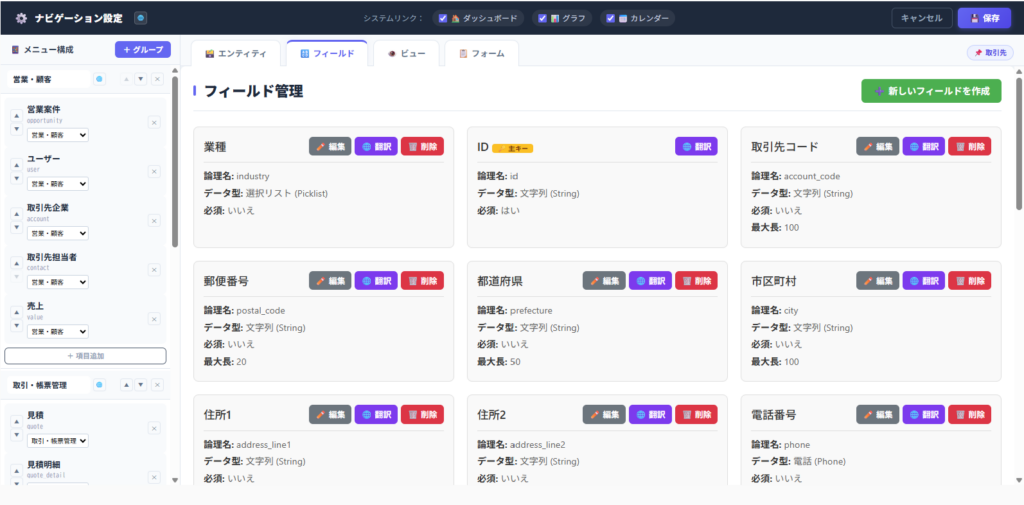Toggle ダッシュボード system link checkbox

[x=443, y=18]
